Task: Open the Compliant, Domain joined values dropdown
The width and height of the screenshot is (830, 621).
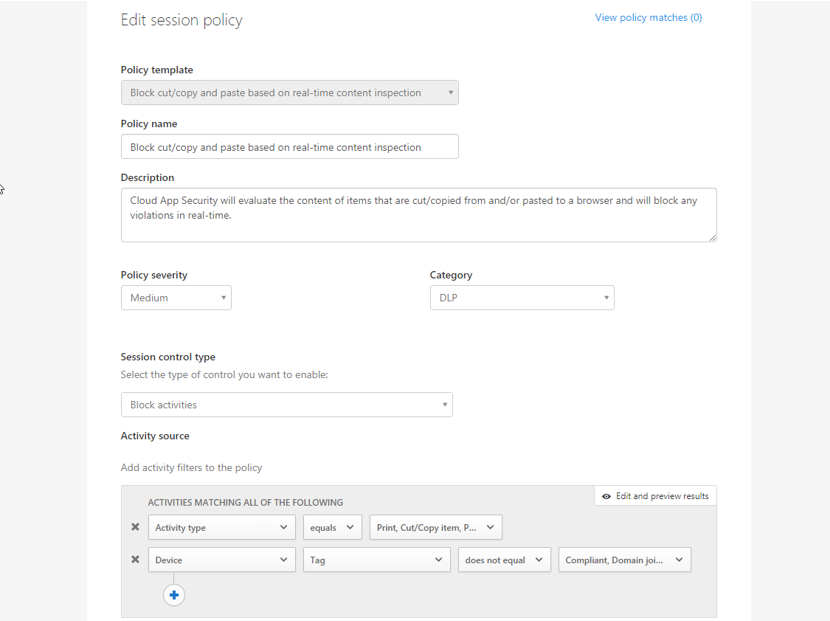Action: tap(624, 559)
